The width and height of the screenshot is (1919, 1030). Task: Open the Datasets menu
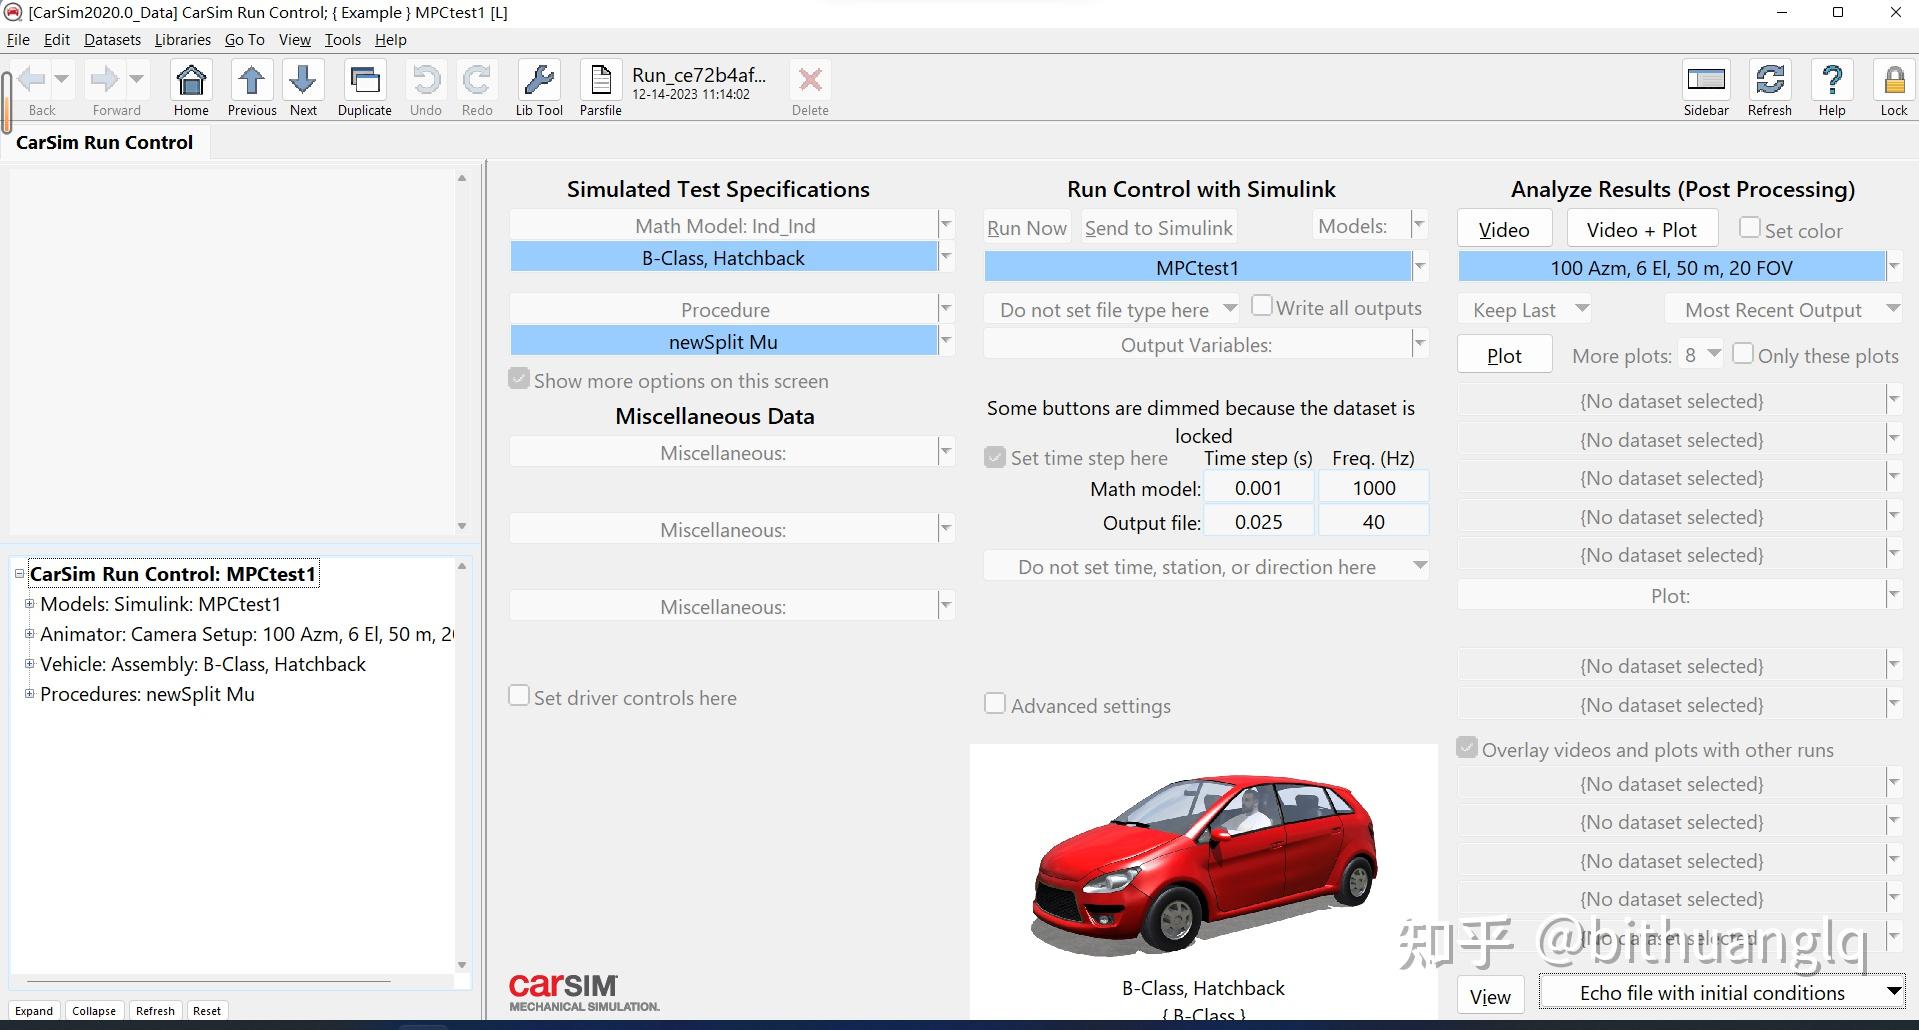112,40
